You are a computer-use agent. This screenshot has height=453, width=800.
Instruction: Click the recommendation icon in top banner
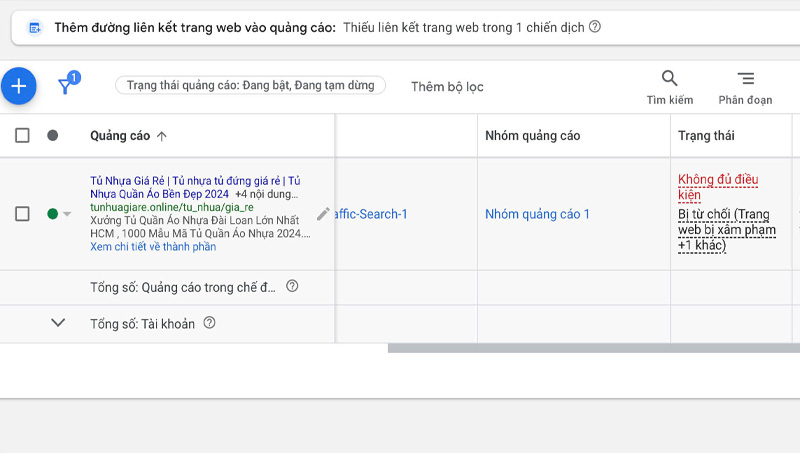coord(34,28)
